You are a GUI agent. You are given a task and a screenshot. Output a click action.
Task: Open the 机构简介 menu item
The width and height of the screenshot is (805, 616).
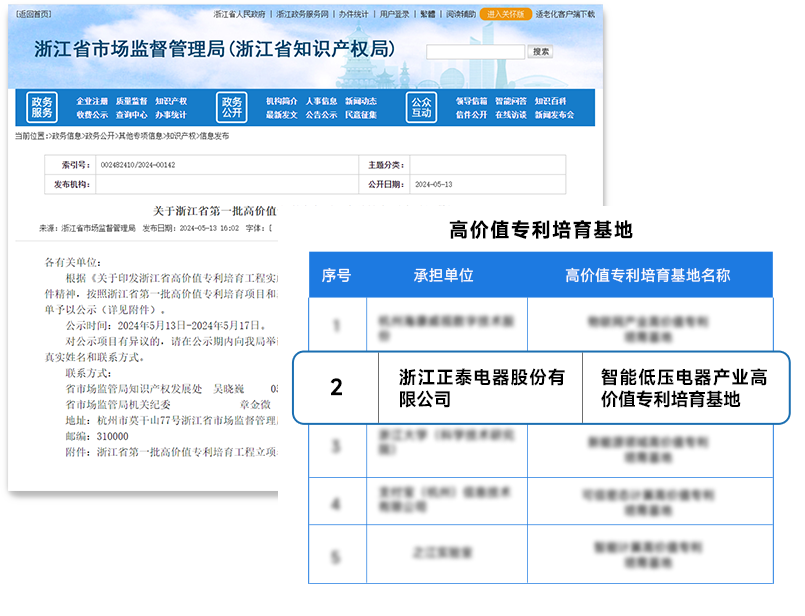282,101
